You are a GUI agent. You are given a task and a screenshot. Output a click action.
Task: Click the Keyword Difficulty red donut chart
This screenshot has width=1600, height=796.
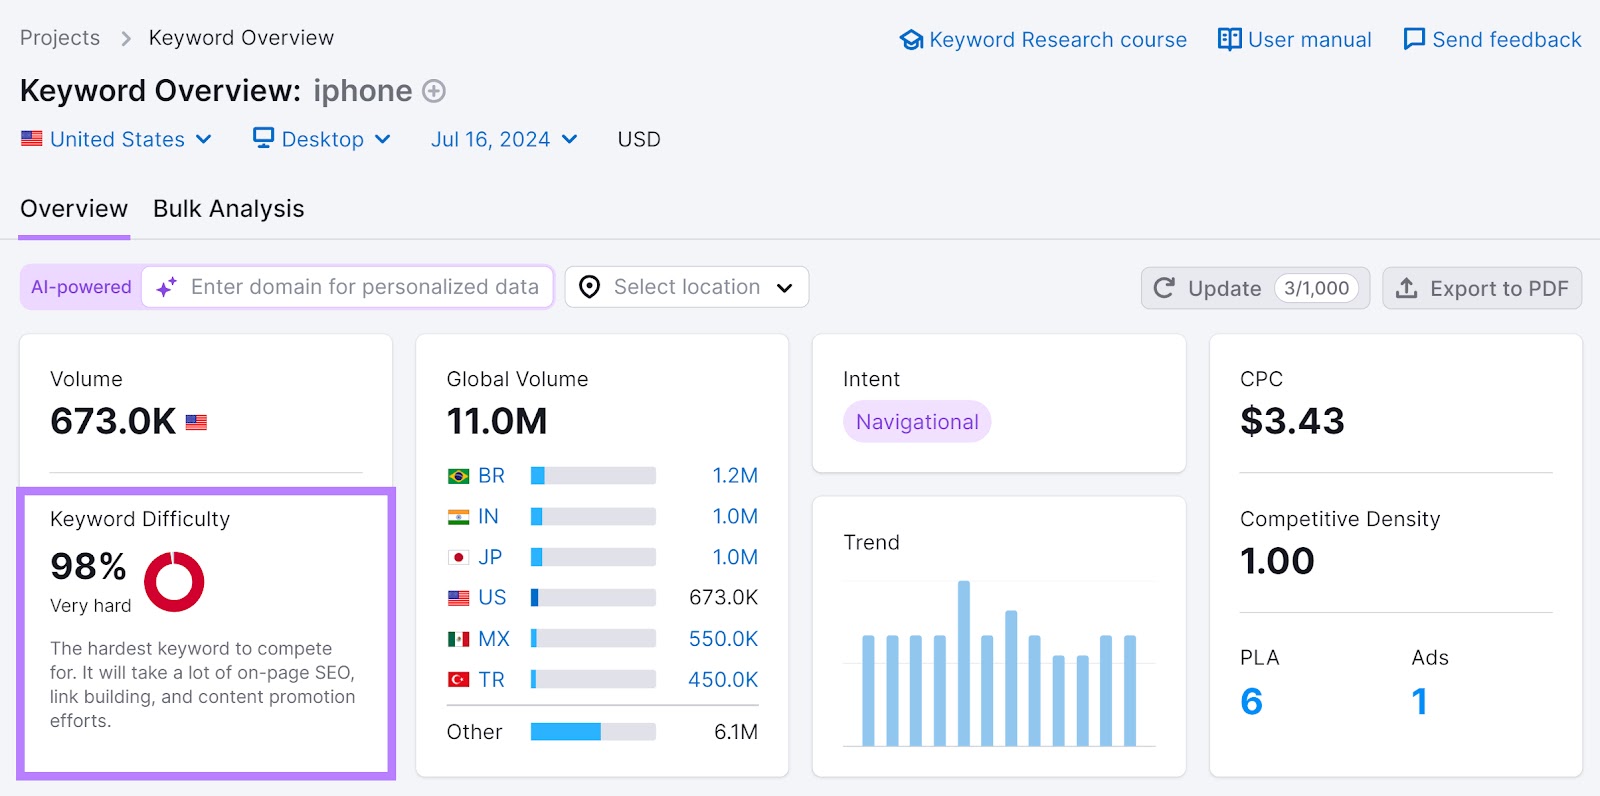[x=174, y=581]
